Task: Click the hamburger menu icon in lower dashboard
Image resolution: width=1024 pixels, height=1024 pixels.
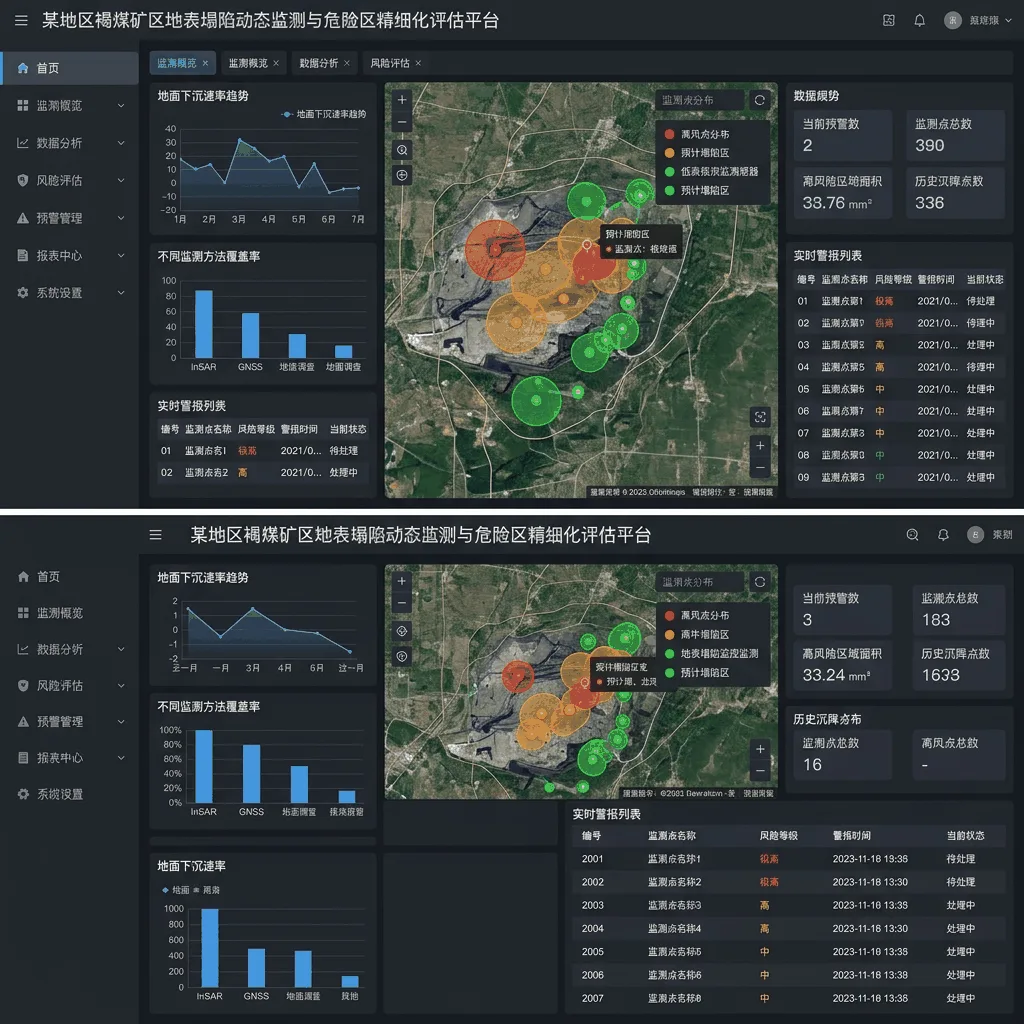Action: coord(155,535)
